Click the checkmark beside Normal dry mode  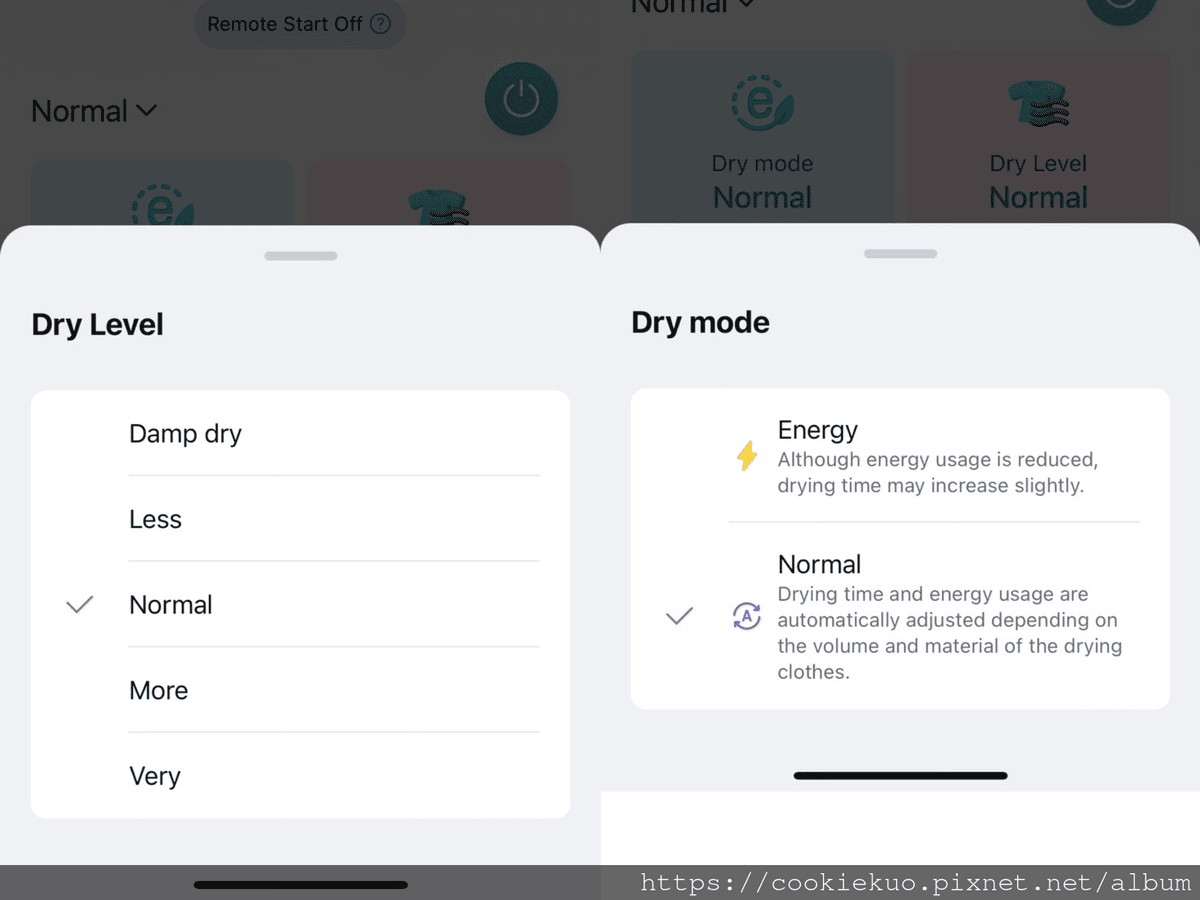click(679, 617)
